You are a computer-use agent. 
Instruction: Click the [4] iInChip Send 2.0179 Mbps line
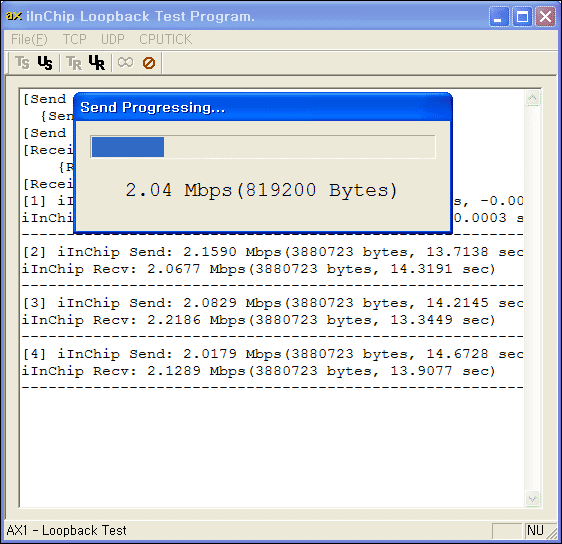pos(272,354)
